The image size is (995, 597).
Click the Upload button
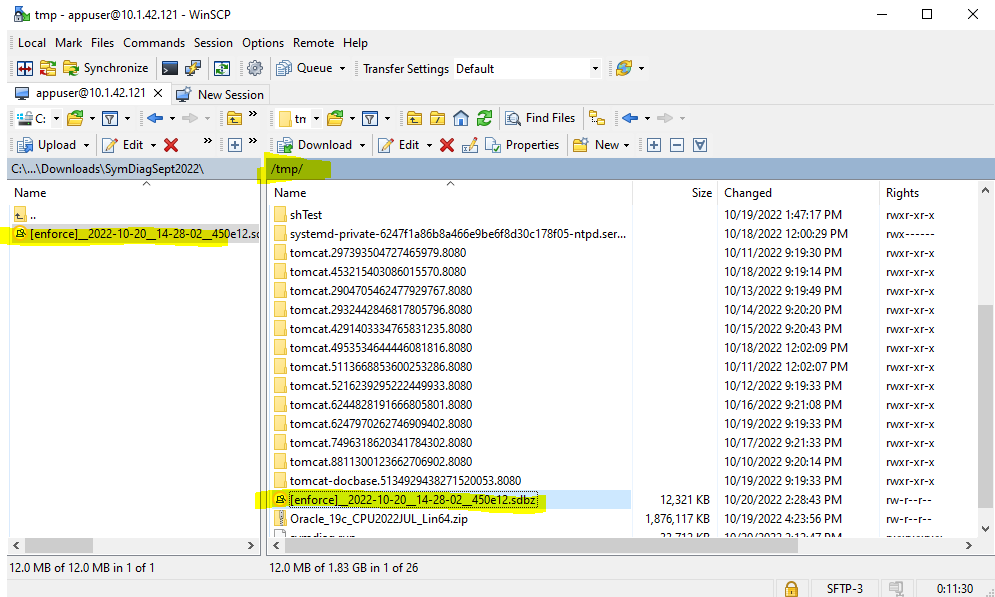pyautogui.click(x=46, y=145)
